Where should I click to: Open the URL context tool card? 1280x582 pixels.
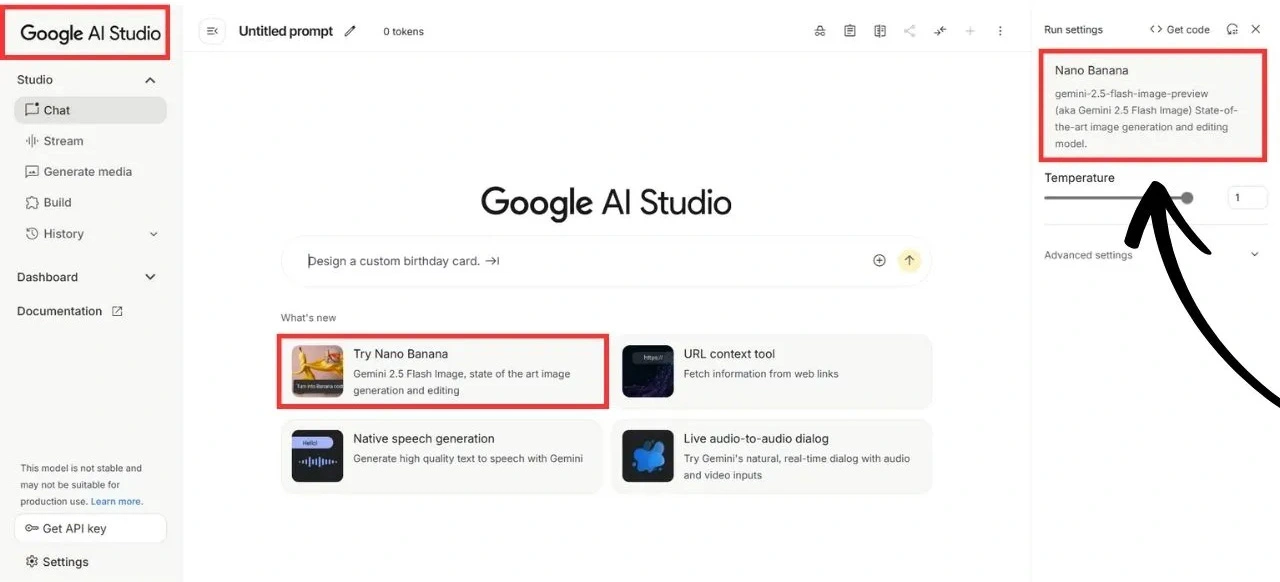(772, 372)
